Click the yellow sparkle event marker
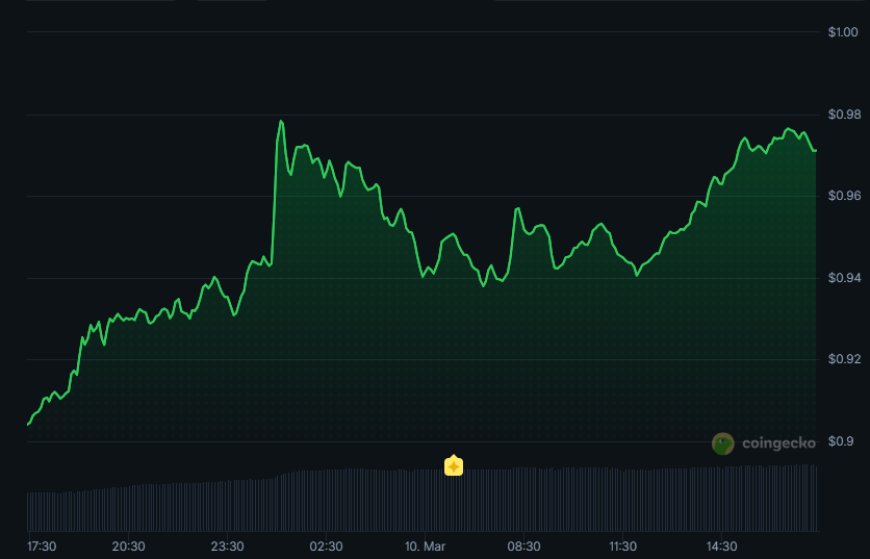 (x=453, y=466)
